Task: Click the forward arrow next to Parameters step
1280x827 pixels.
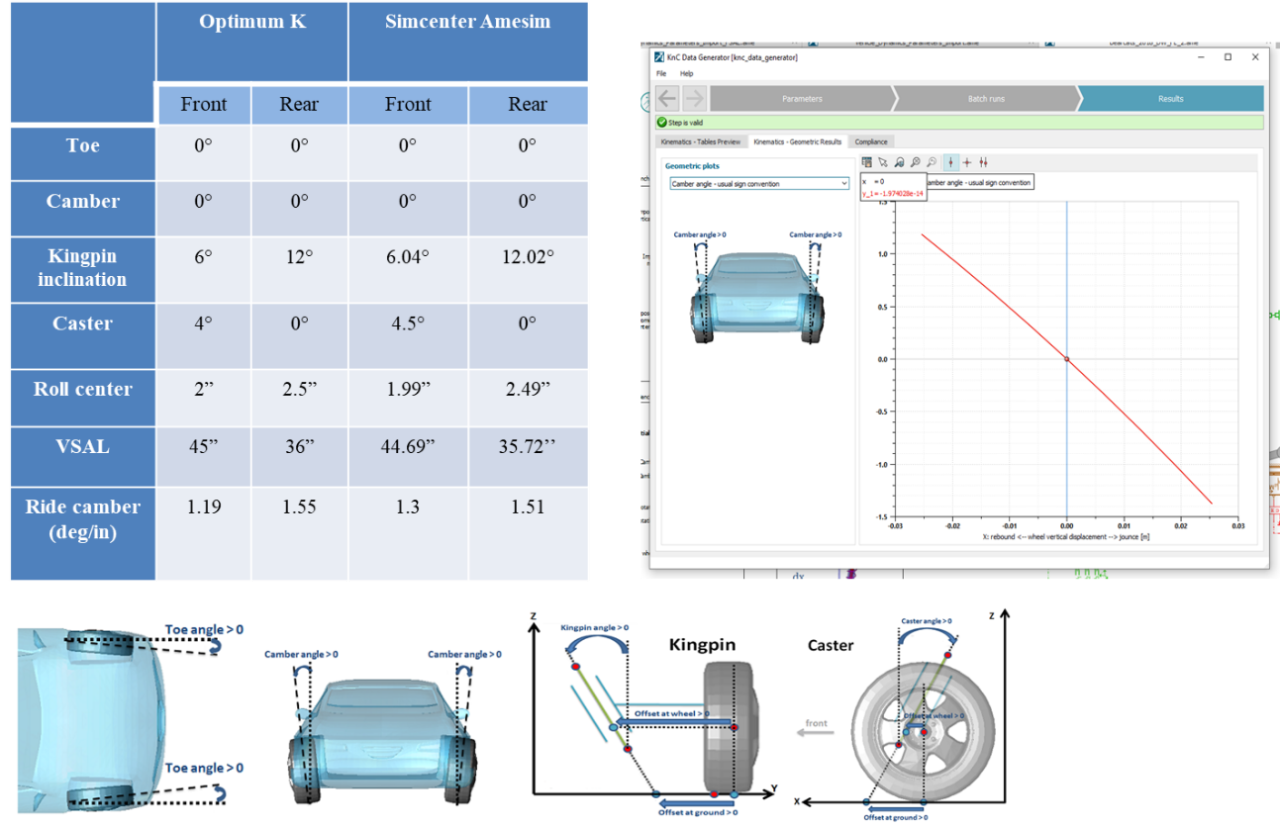Action: (x=694, y=98)
